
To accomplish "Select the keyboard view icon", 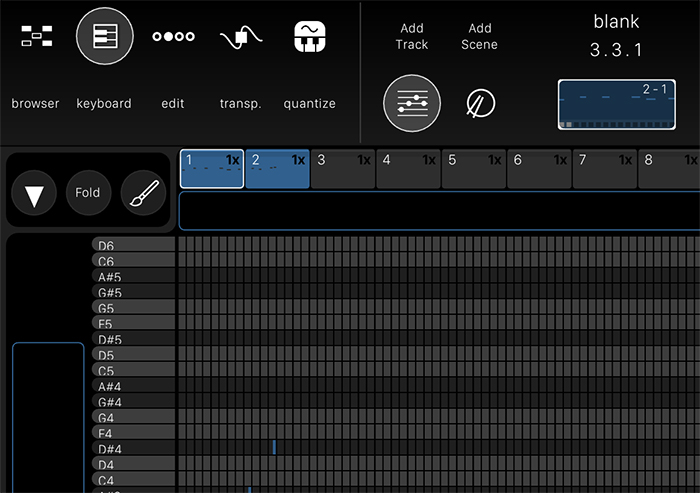I will click(105, 36).
